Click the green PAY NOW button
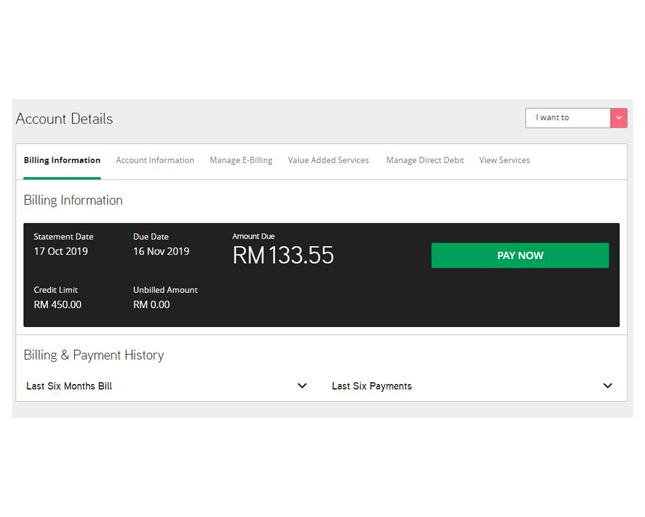This screenshot has width=645, height=517. coord(520,255)
